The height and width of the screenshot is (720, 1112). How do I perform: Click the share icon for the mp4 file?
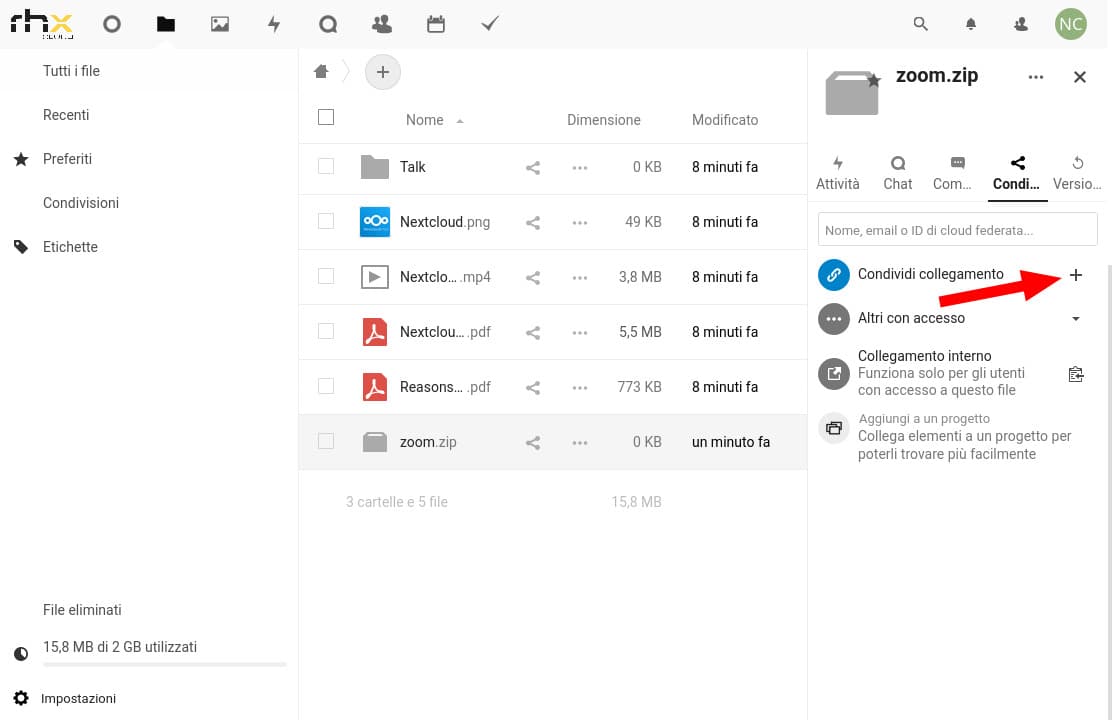tap(533, 278)
